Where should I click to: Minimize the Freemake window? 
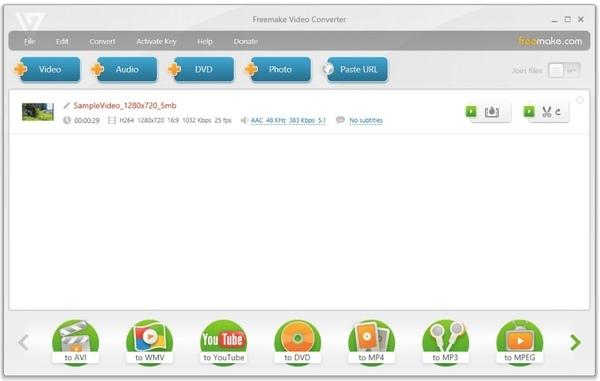point(554,20)
